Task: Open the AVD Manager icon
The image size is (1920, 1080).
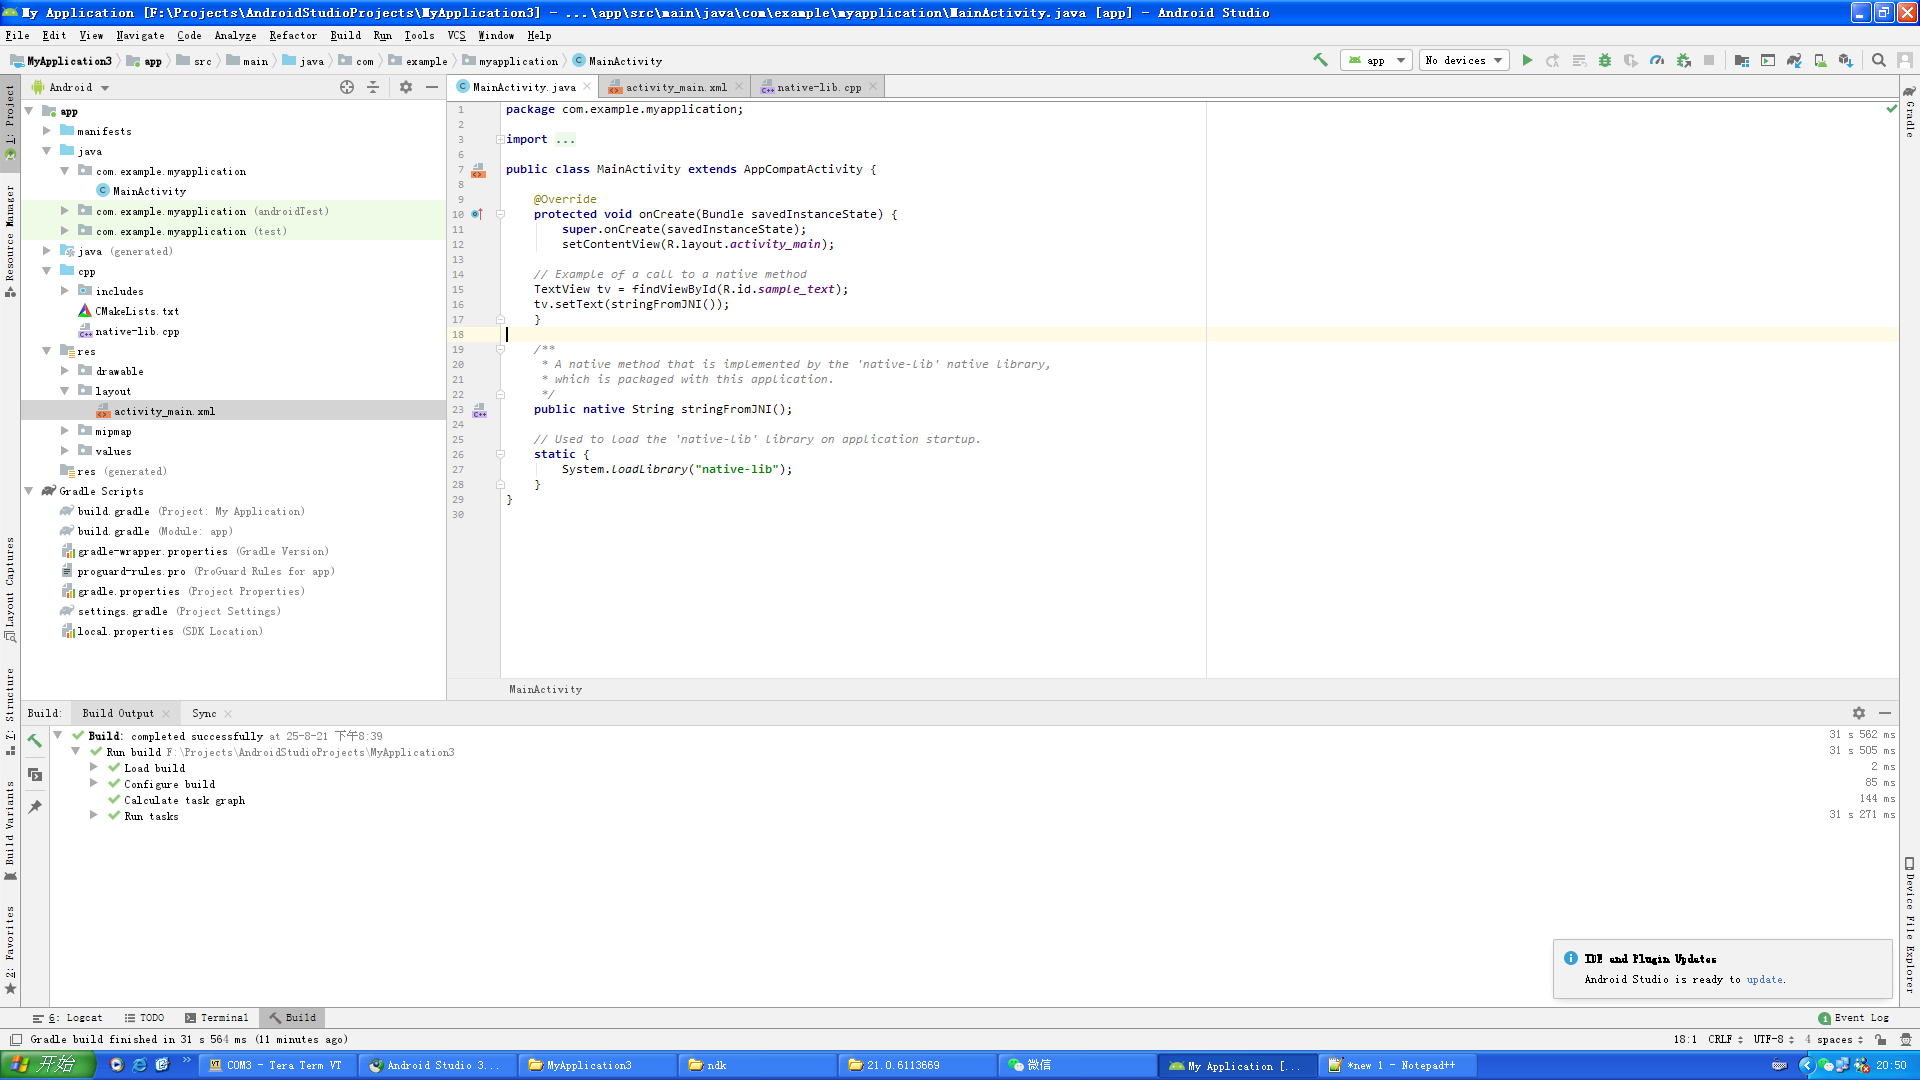Action: 1820,60
